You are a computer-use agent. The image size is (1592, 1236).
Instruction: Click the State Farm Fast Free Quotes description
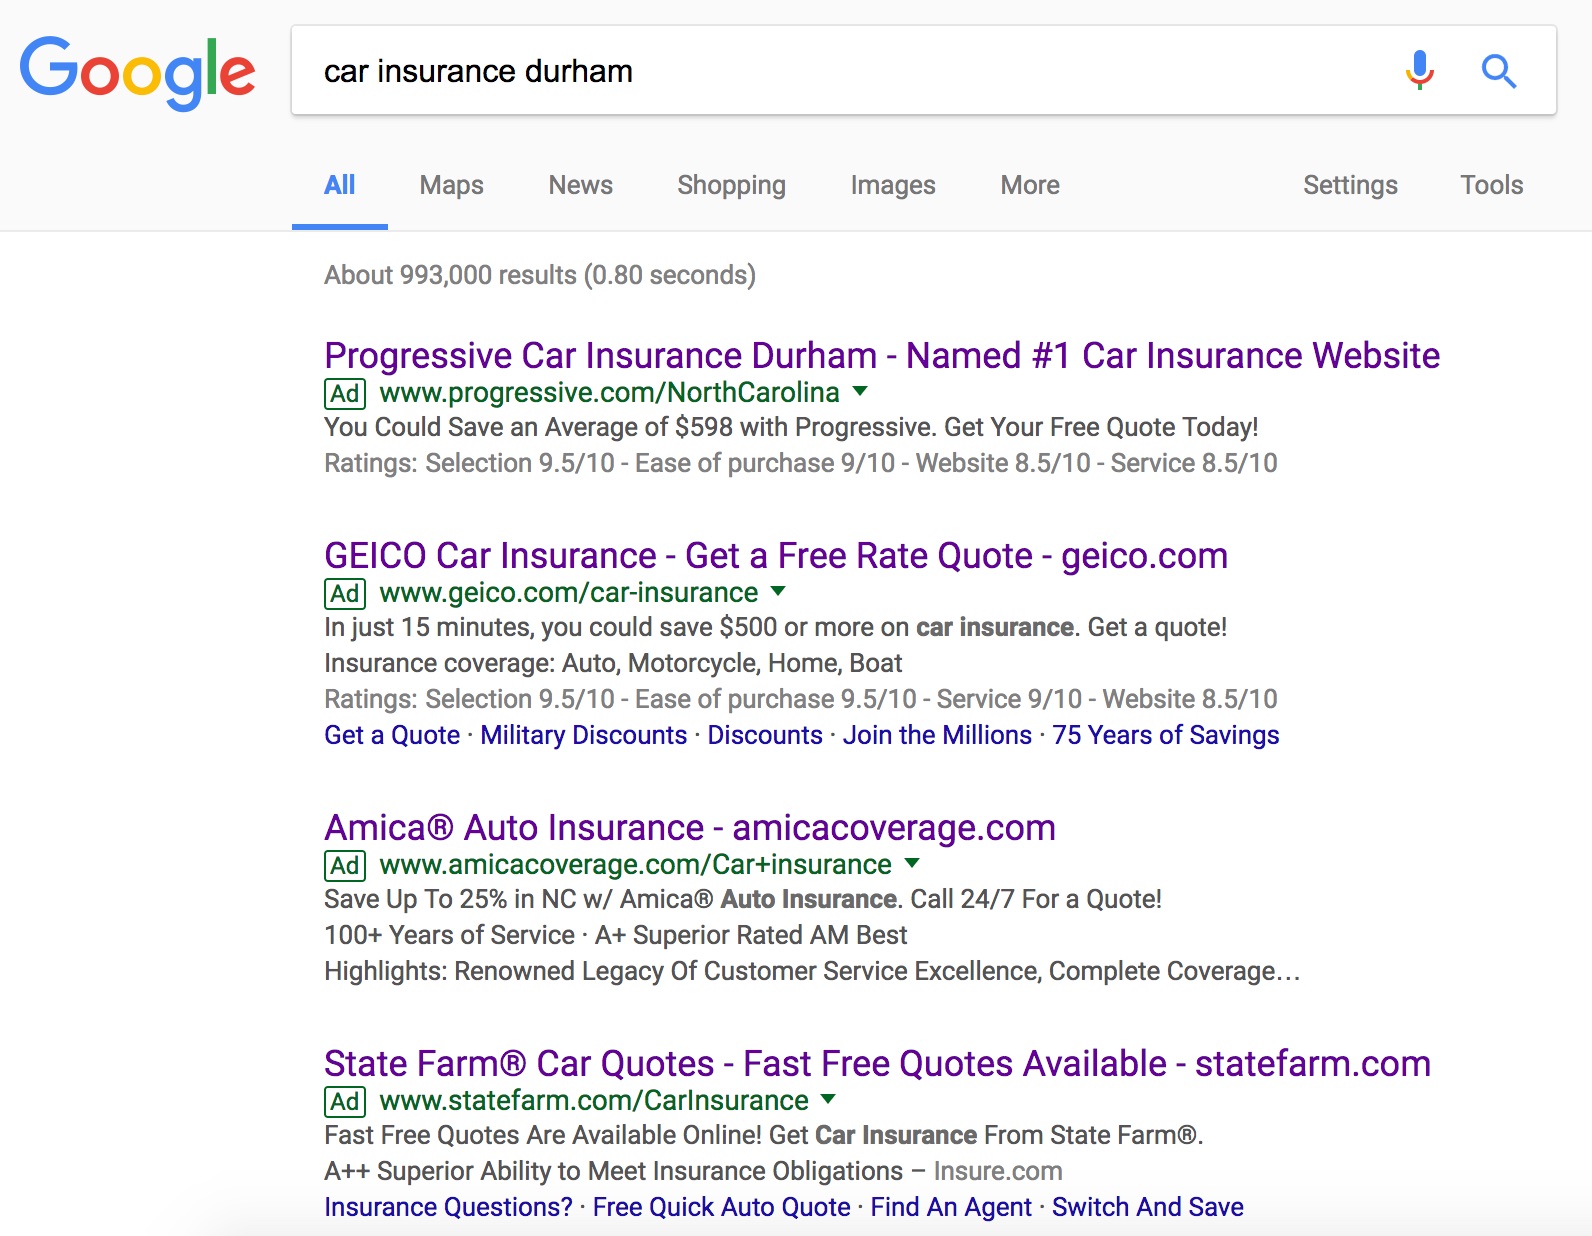(x=764, y=1135)
